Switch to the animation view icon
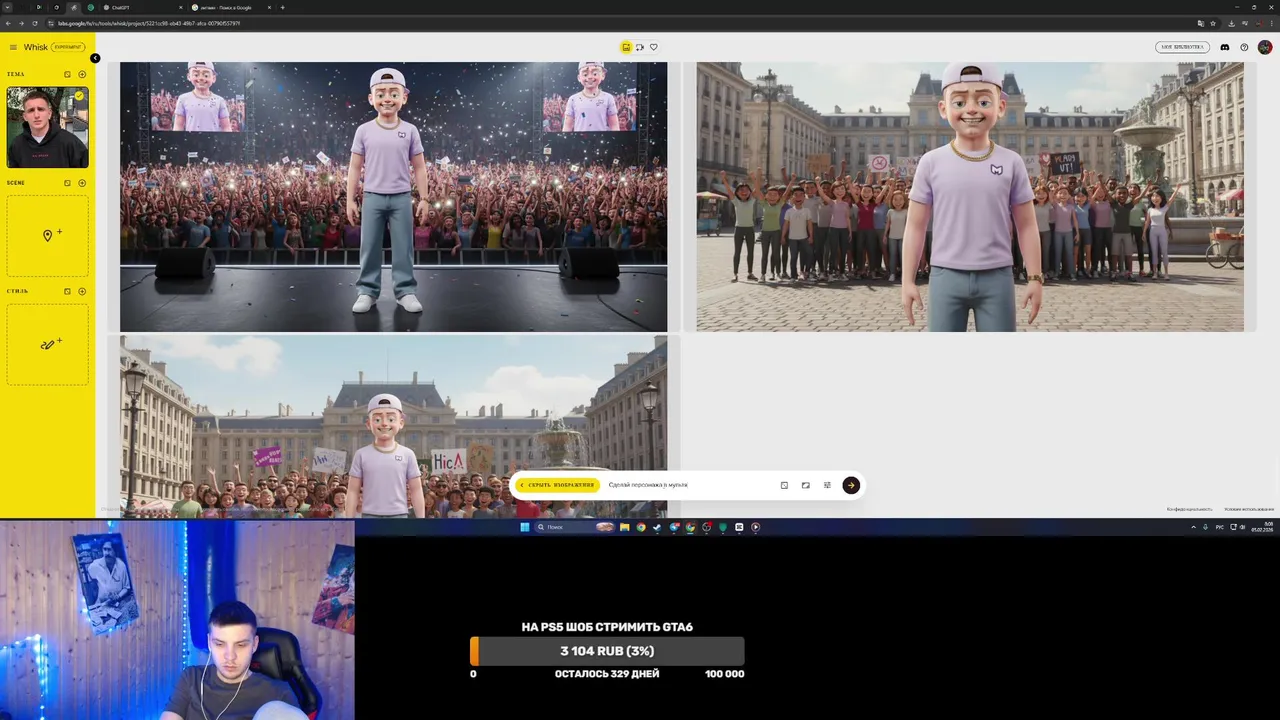Viewport: 1280px width, 720px height. 640,47
